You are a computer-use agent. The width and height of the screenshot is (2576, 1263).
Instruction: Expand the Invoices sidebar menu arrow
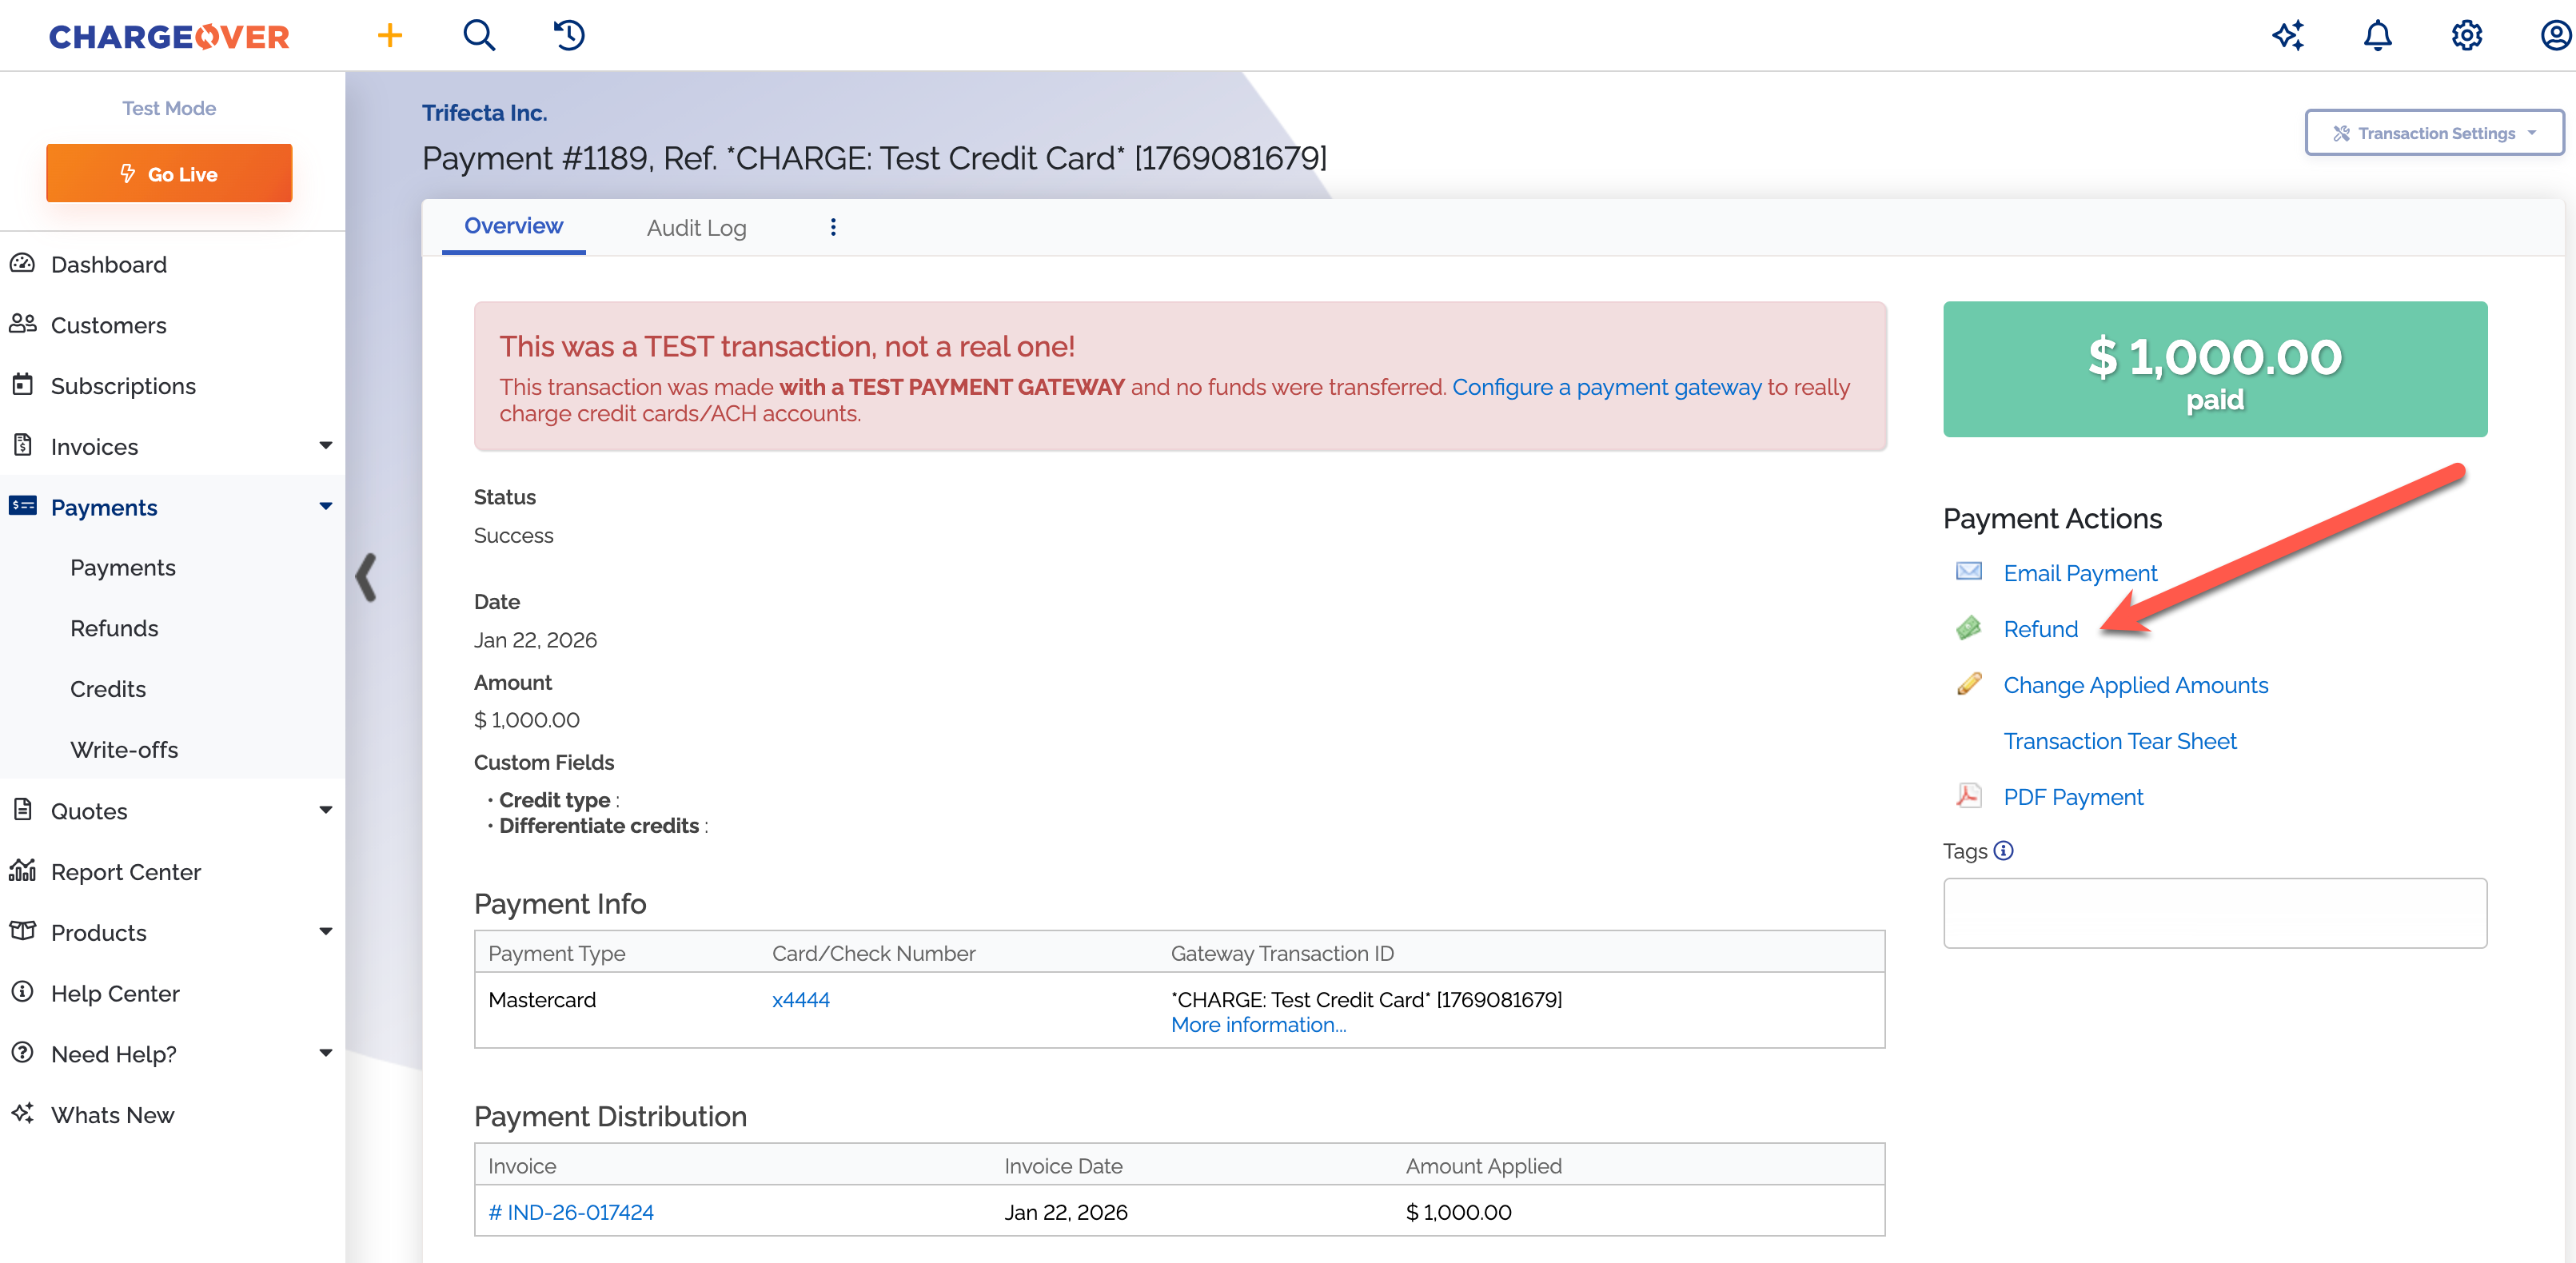click(x=325, y=446)
